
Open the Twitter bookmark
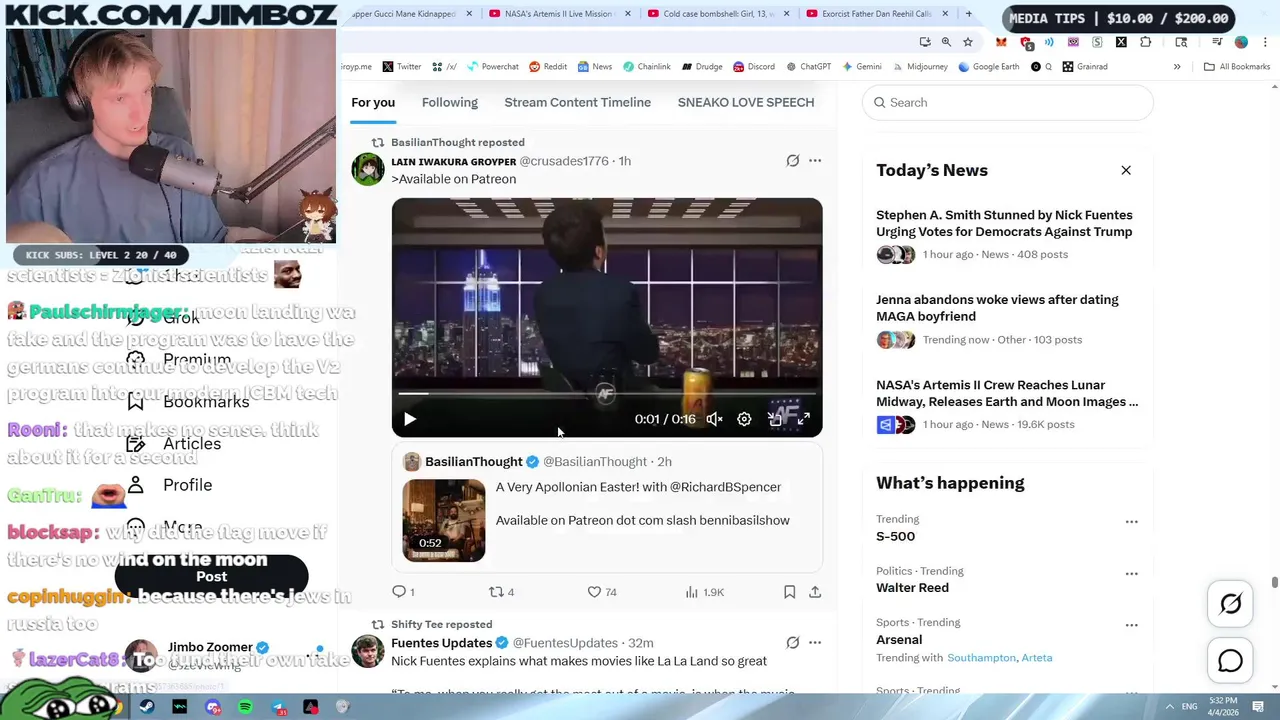click(x=402, y=67)
